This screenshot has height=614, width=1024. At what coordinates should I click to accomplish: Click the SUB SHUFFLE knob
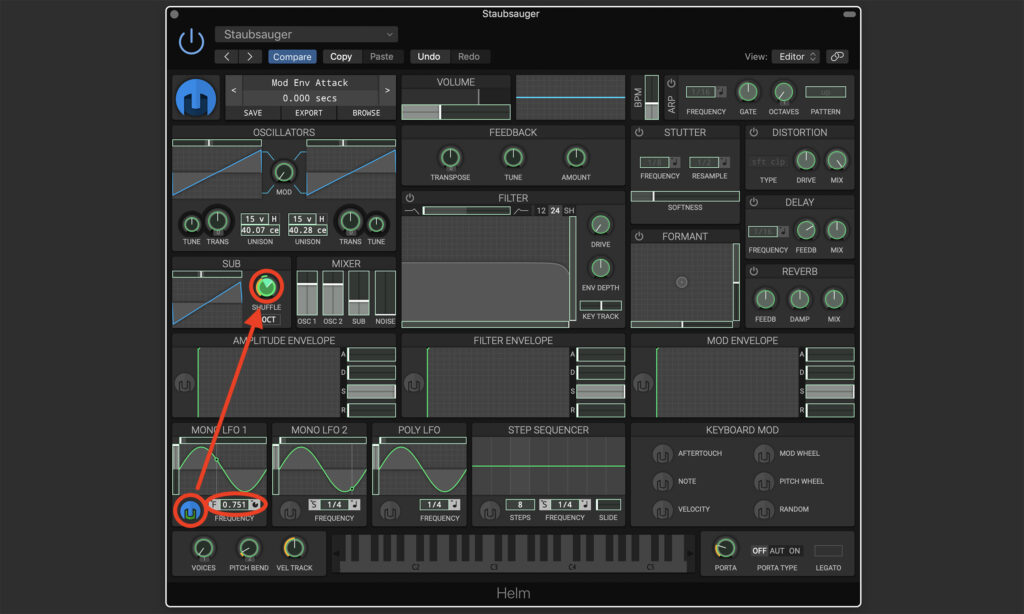point(266,287)
